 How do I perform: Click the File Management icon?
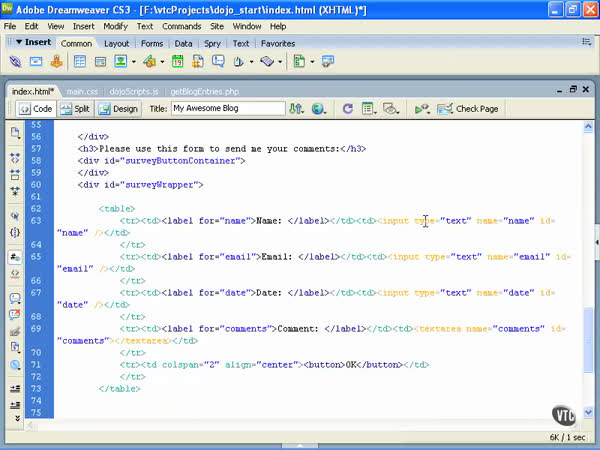coord(296,109)
